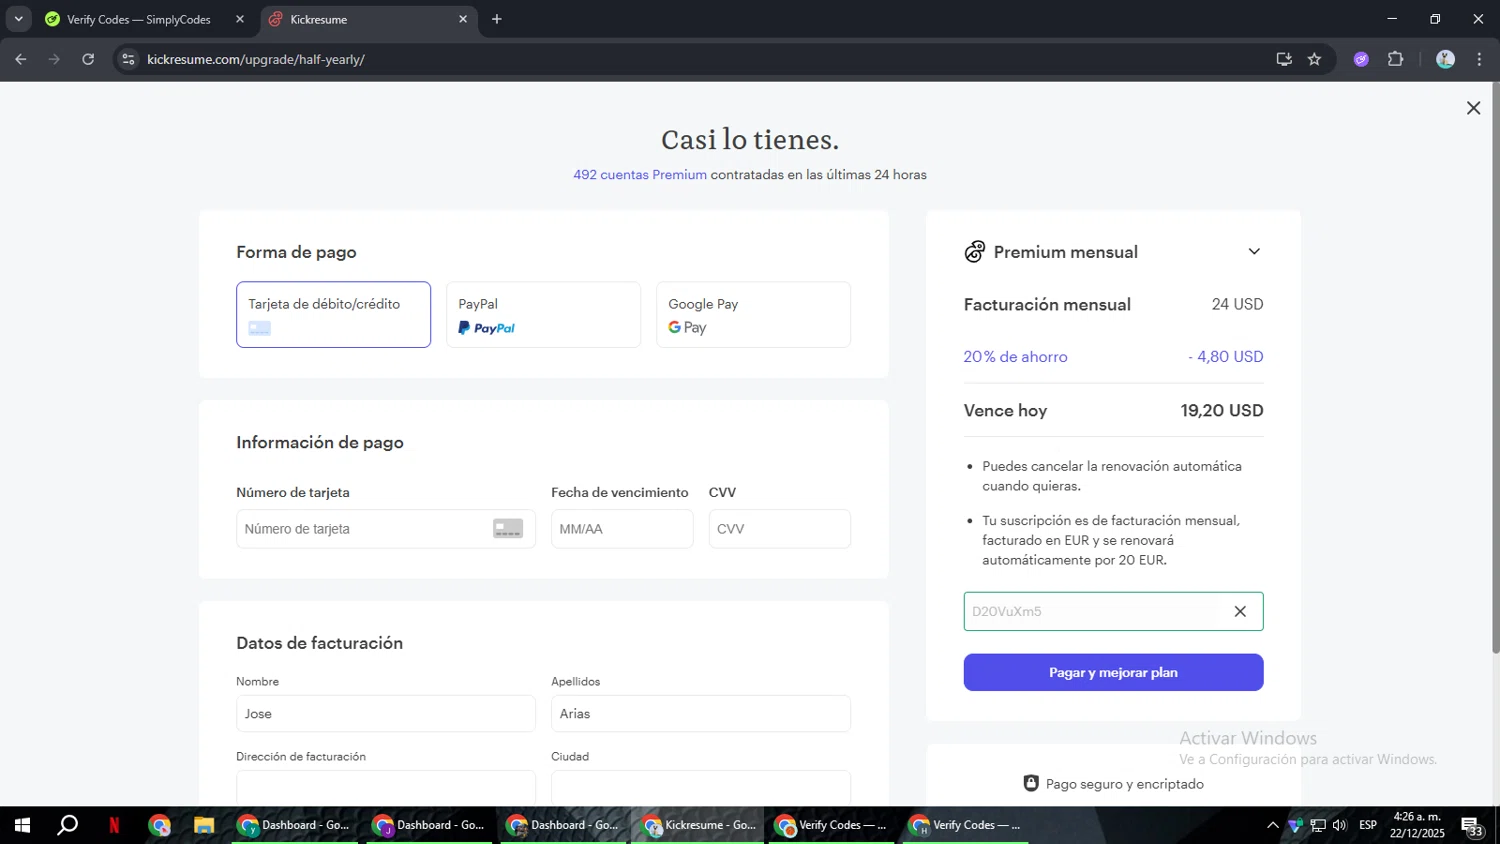
Task: Choose PayPal as payment method
Action: click(x=543, y=315)
